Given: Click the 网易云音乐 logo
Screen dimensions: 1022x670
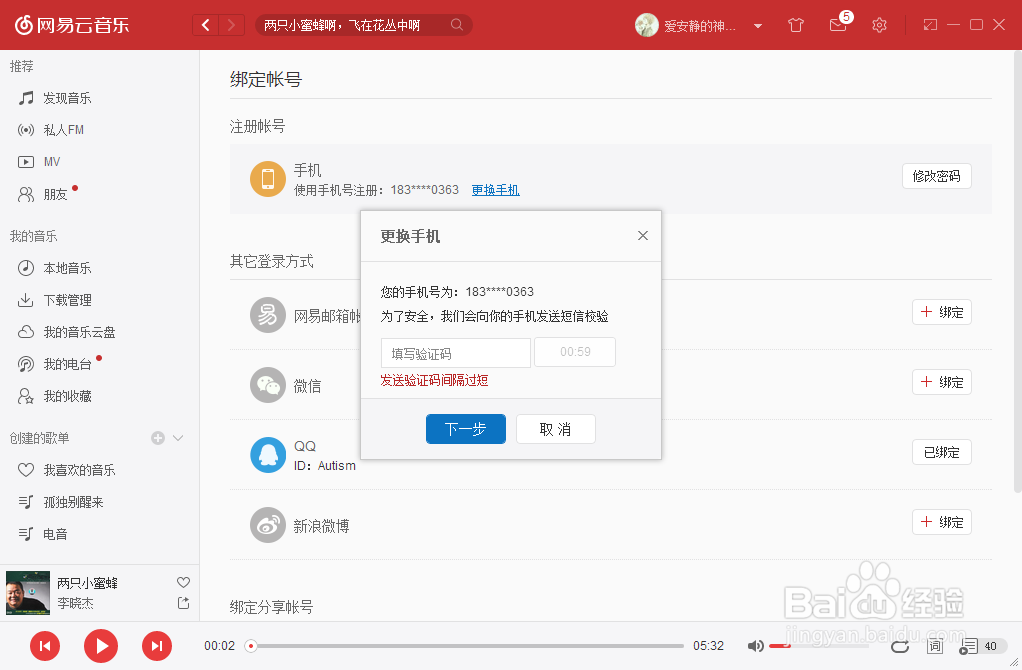Looking at the screenshot, I should click(72, 25).
